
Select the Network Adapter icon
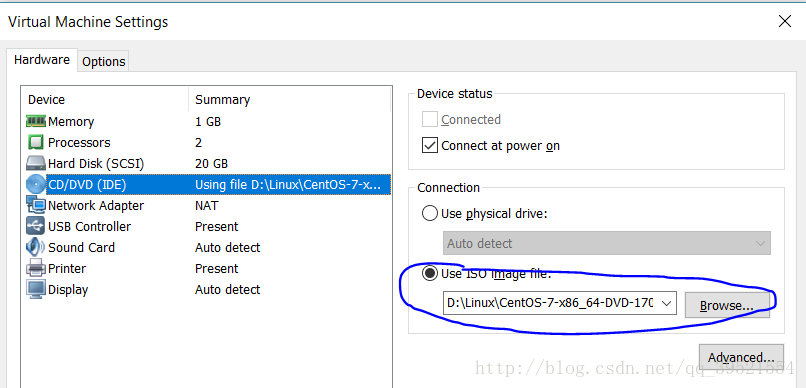35,206
